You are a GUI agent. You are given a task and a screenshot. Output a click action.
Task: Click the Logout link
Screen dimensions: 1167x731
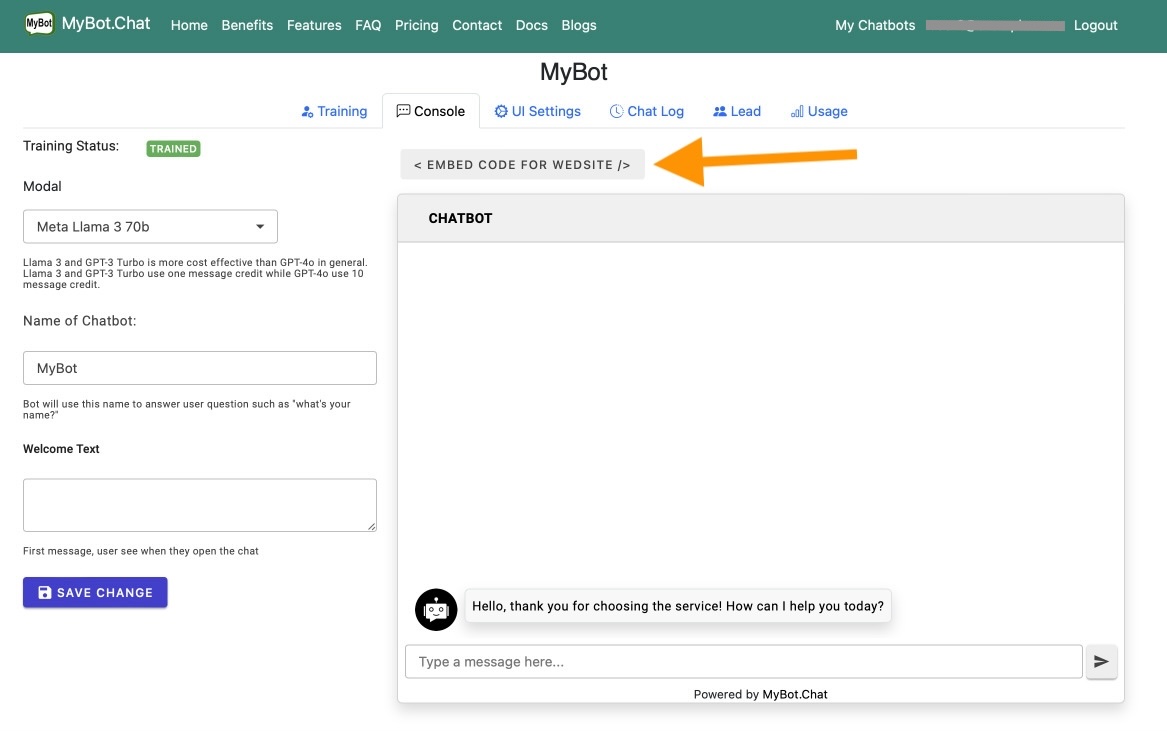(1095, 25)
